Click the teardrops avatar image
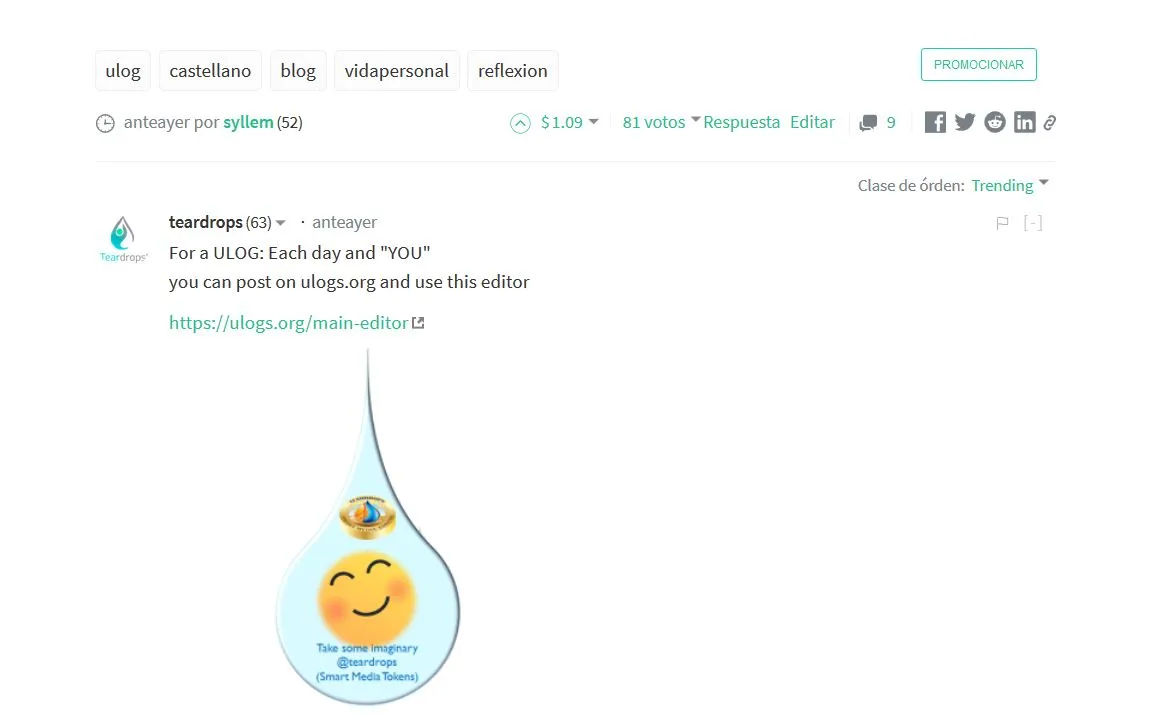1155x723 pixels. point(123,239)
